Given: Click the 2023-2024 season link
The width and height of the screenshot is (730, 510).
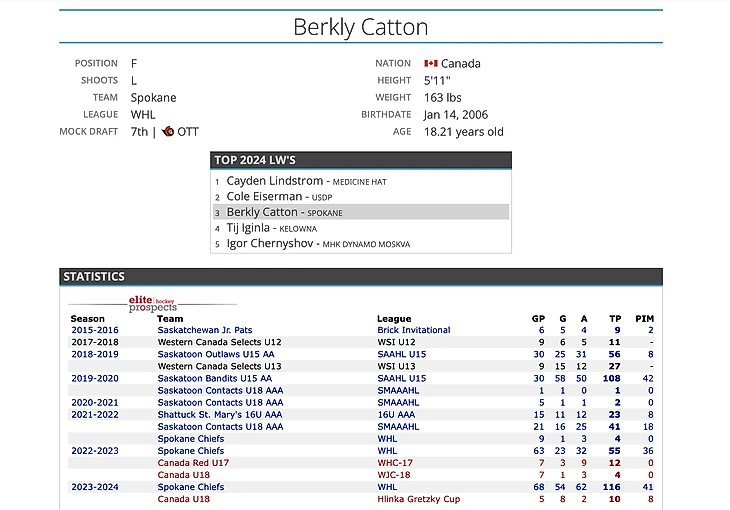Looking at the screenshot, I should pyautogui.click(x=94, y=487).
